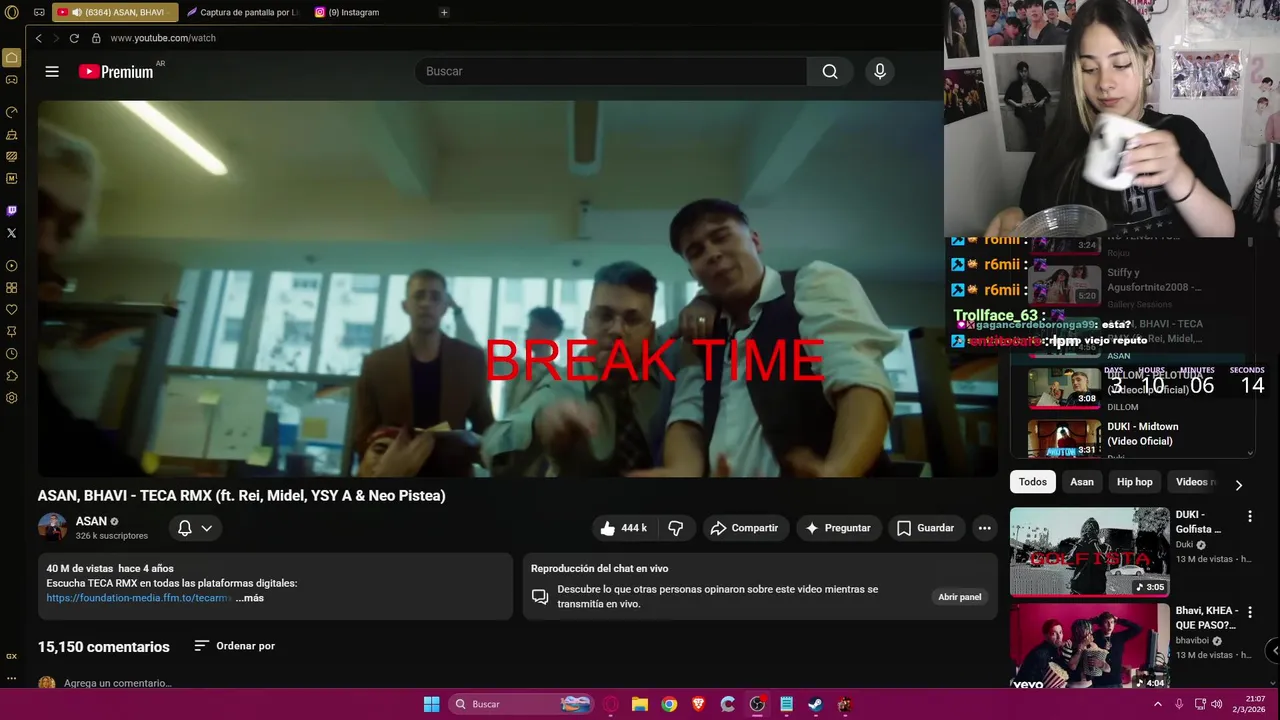Open the pinboards pin icon in sidebar
Viewport: 1280px width, 720px height.
12,332
